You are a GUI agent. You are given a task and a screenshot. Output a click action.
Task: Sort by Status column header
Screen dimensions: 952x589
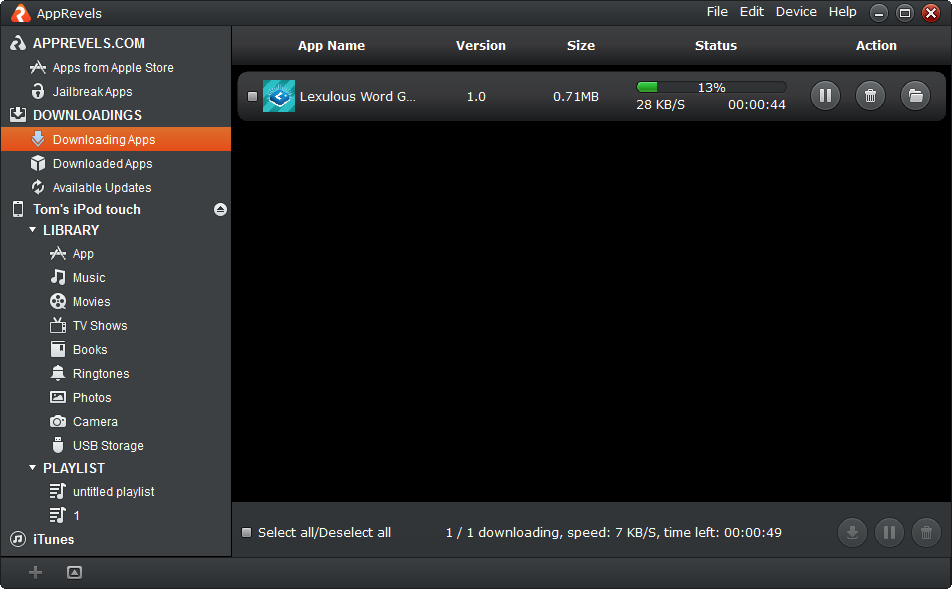tap(716, 46)
